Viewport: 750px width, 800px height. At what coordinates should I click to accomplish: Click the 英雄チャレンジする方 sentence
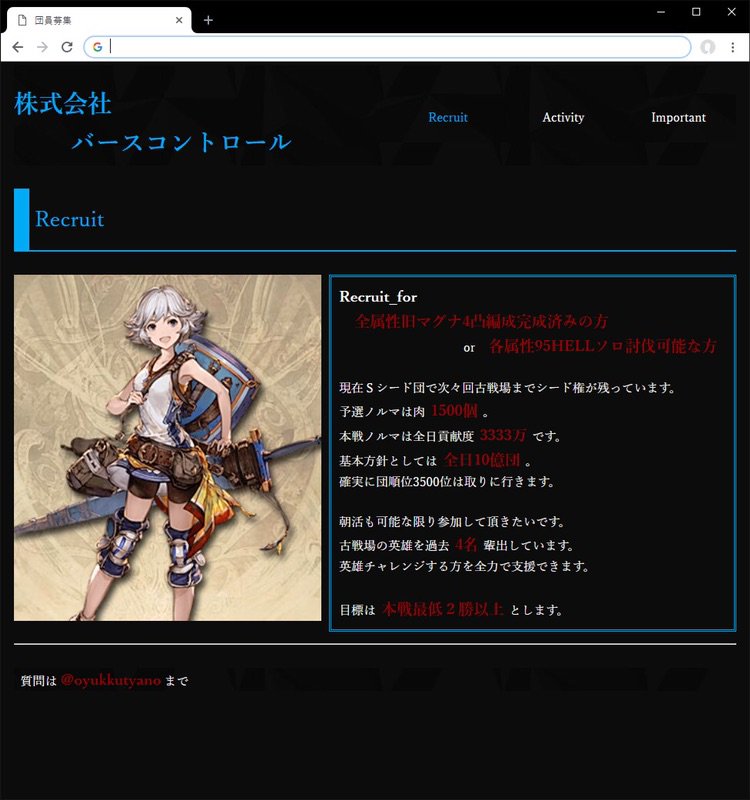(464, 566)
